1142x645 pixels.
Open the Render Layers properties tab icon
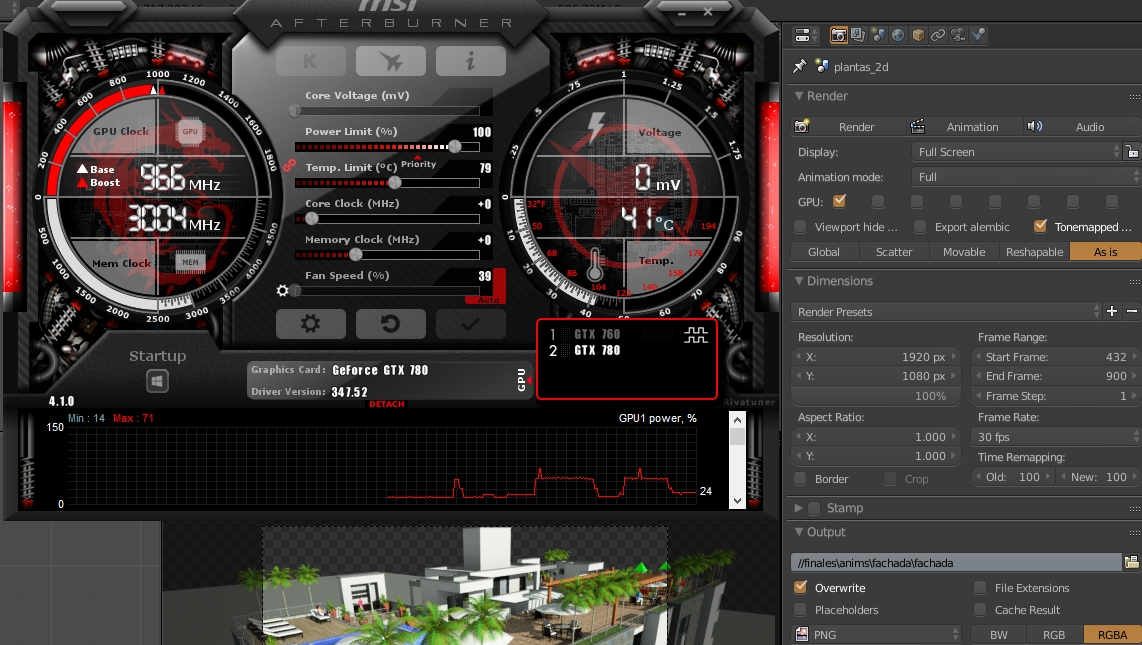coord(858,34)
